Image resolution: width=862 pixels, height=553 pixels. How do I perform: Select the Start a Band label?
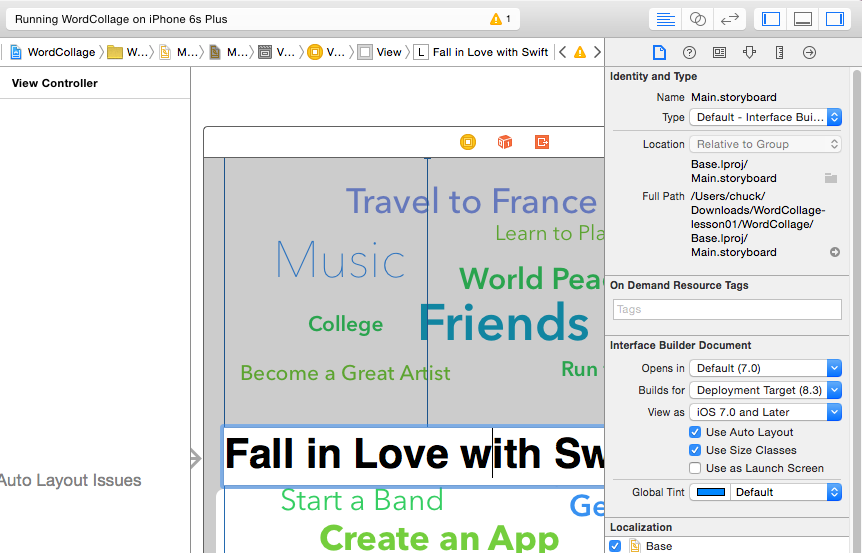pos(362,501)
